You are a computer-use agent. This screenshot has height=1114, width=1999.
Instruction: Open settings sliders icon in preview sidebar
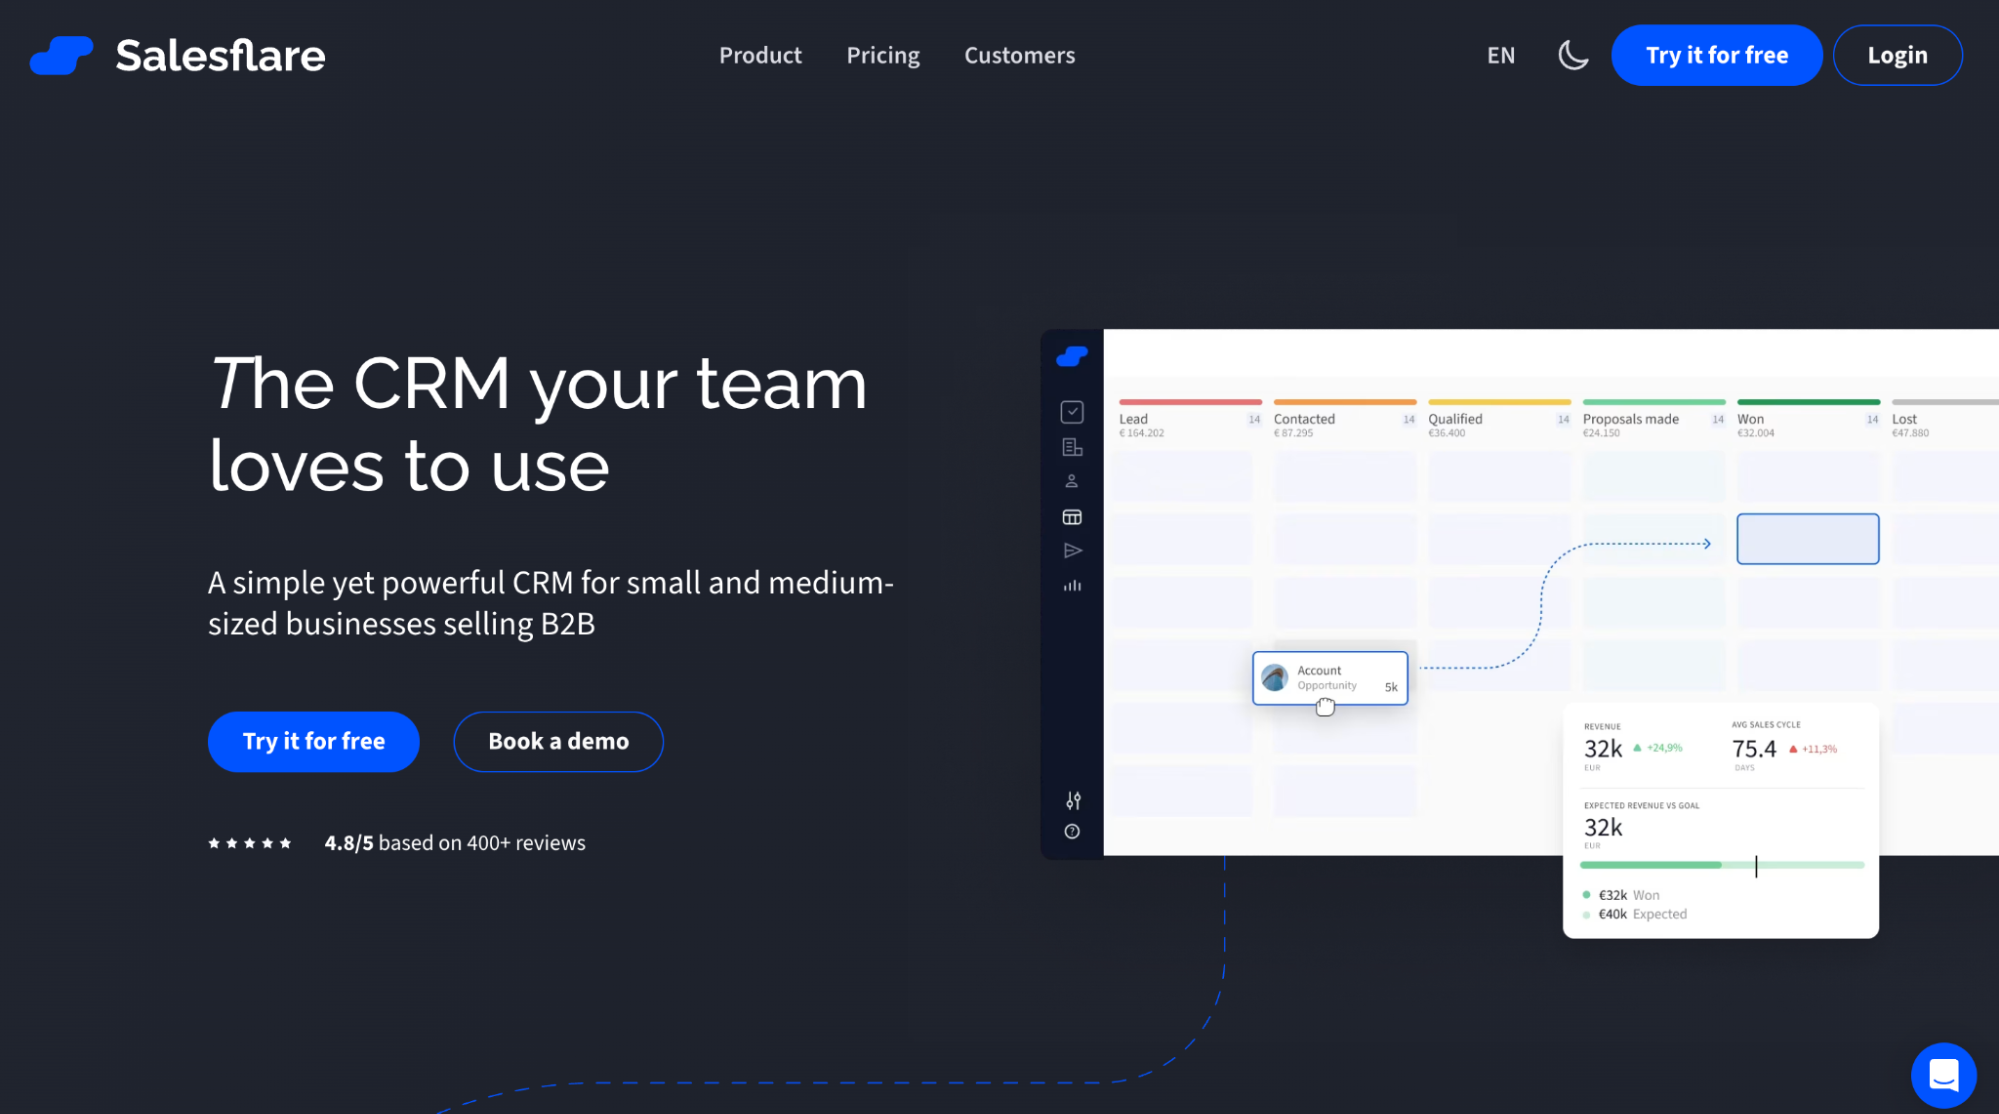coord(1073,800)
